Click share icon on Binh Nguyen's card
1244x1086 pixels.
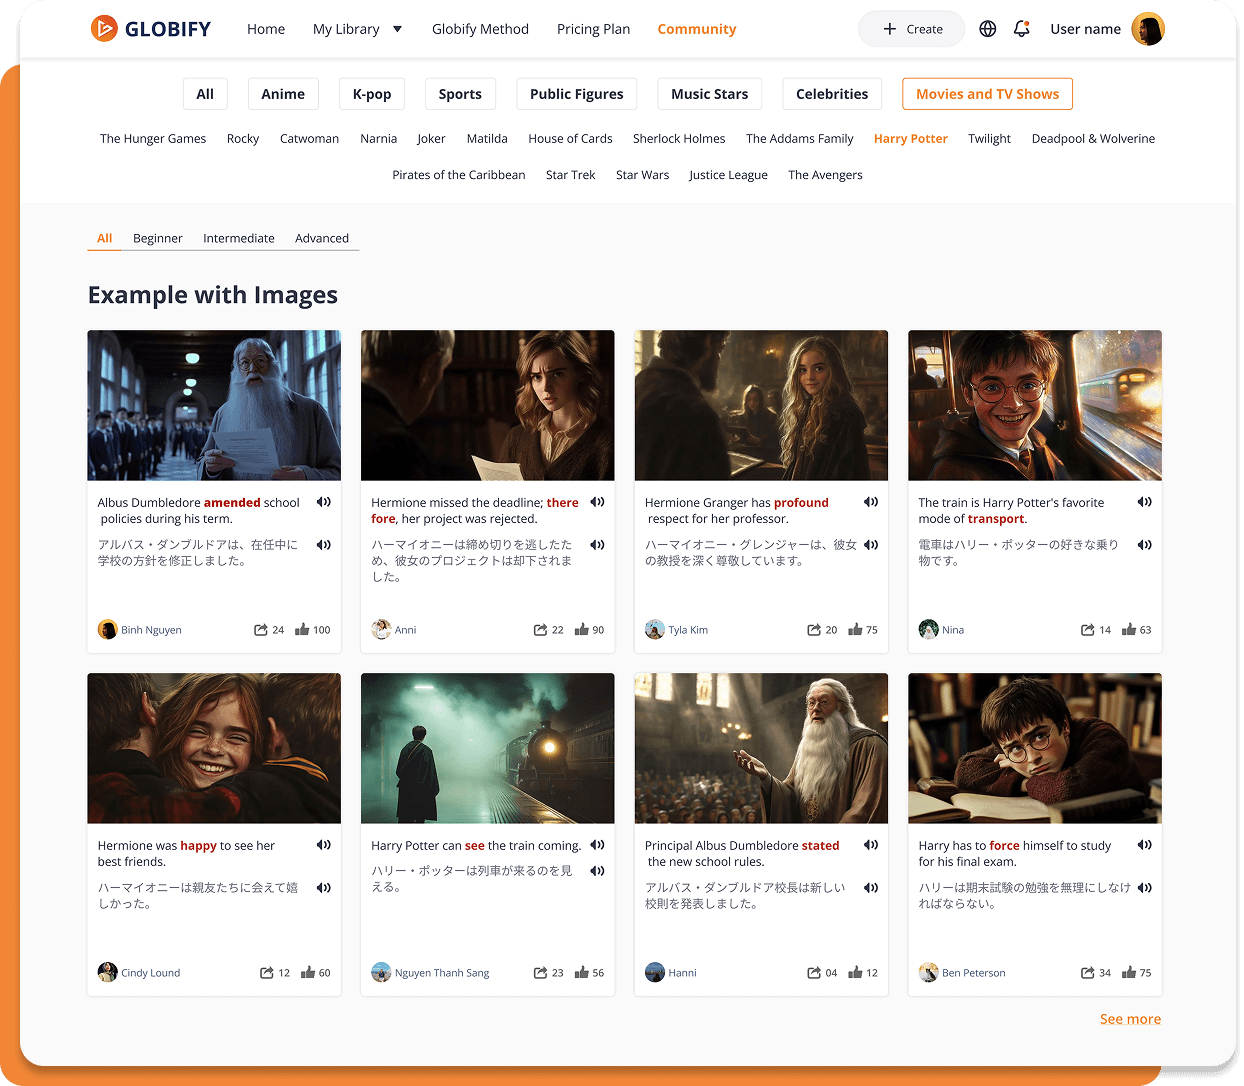click(261, 630)
